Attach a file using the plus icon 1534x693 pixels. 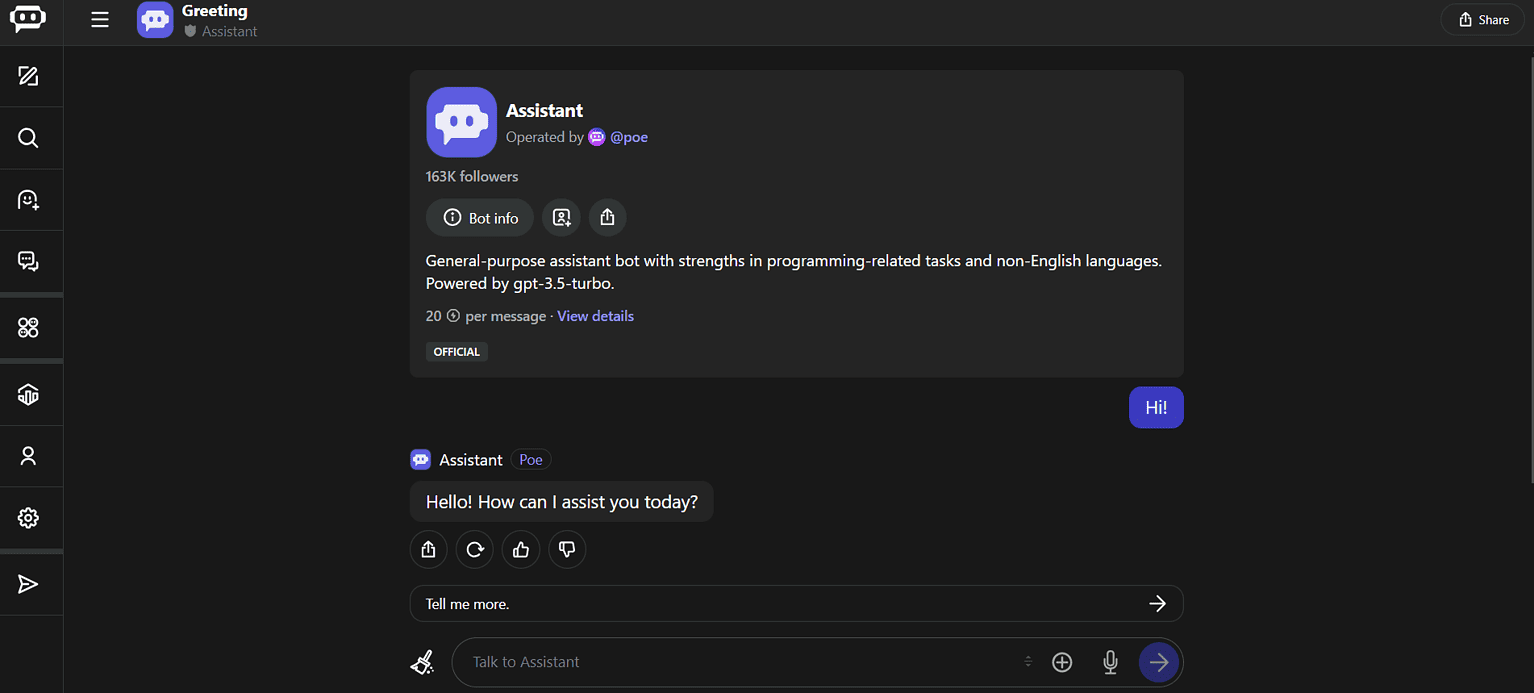tap(1062, 662)
